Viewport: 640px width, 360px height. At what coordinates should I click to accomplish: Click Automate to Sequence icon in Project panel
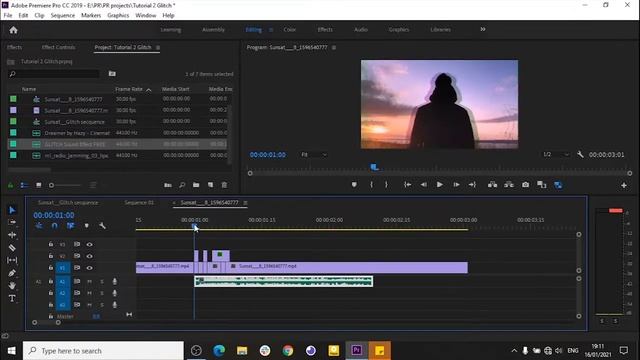click(168, 185)
